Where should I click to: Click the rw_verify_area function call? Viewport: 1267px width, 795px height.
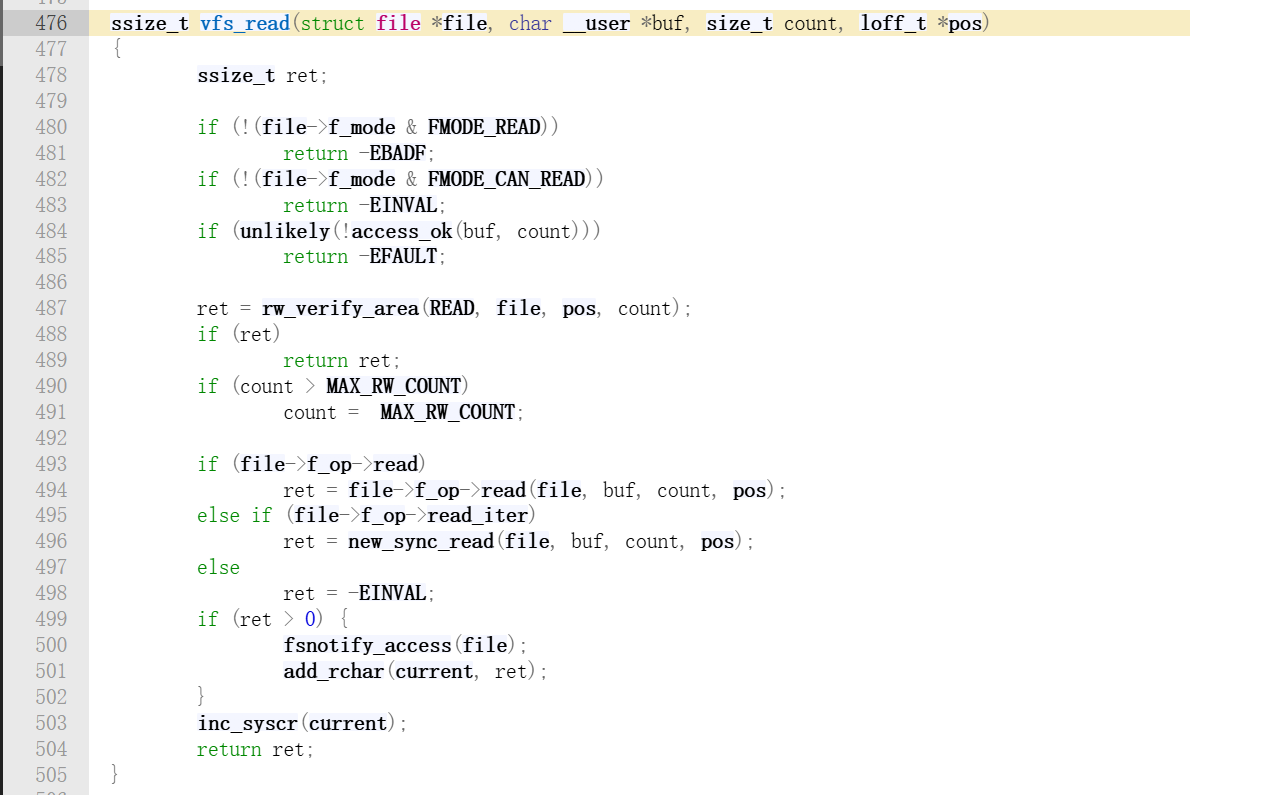tap(340, 309)
